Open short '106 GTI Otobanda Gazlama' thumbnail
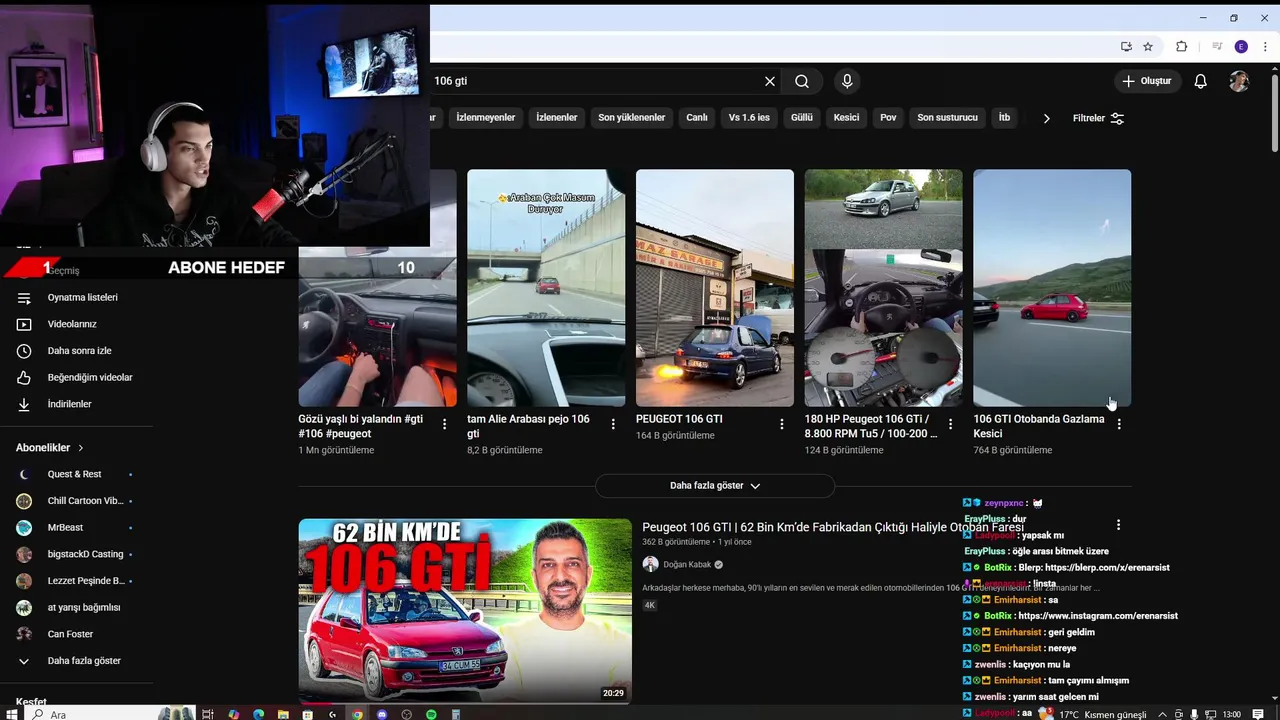The width and height of the screenshot is (1280, 720). coord(1052,288)
